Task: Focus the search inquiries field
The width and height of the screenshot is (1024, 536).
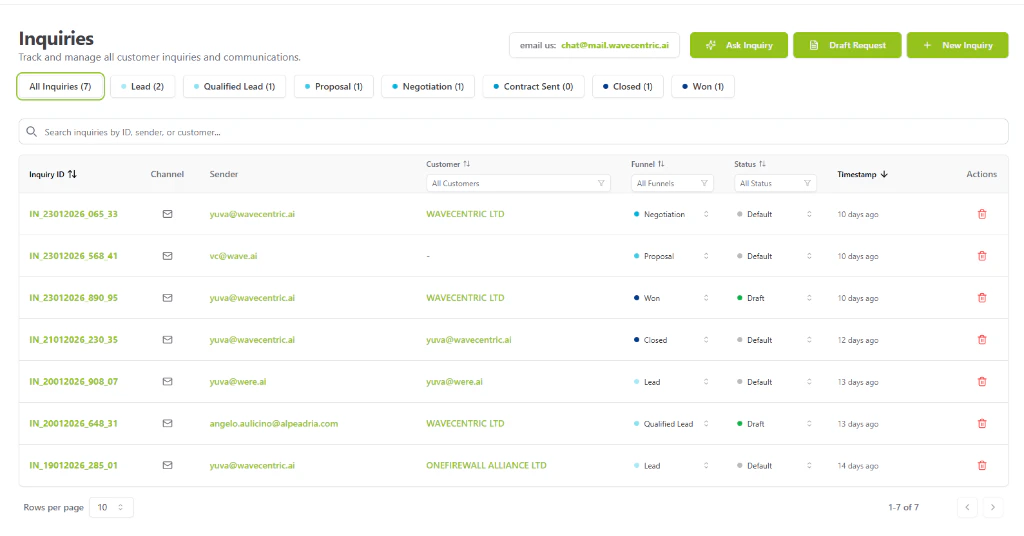Action: pyautogui.click(x=513, y=132)
